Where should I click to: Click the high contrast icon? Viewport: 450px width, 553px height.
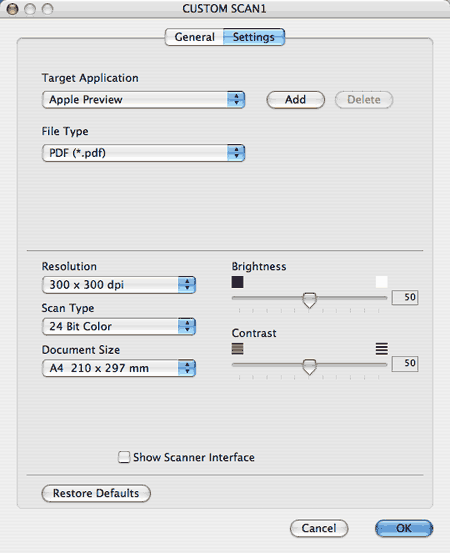click(x=382, y=349)
